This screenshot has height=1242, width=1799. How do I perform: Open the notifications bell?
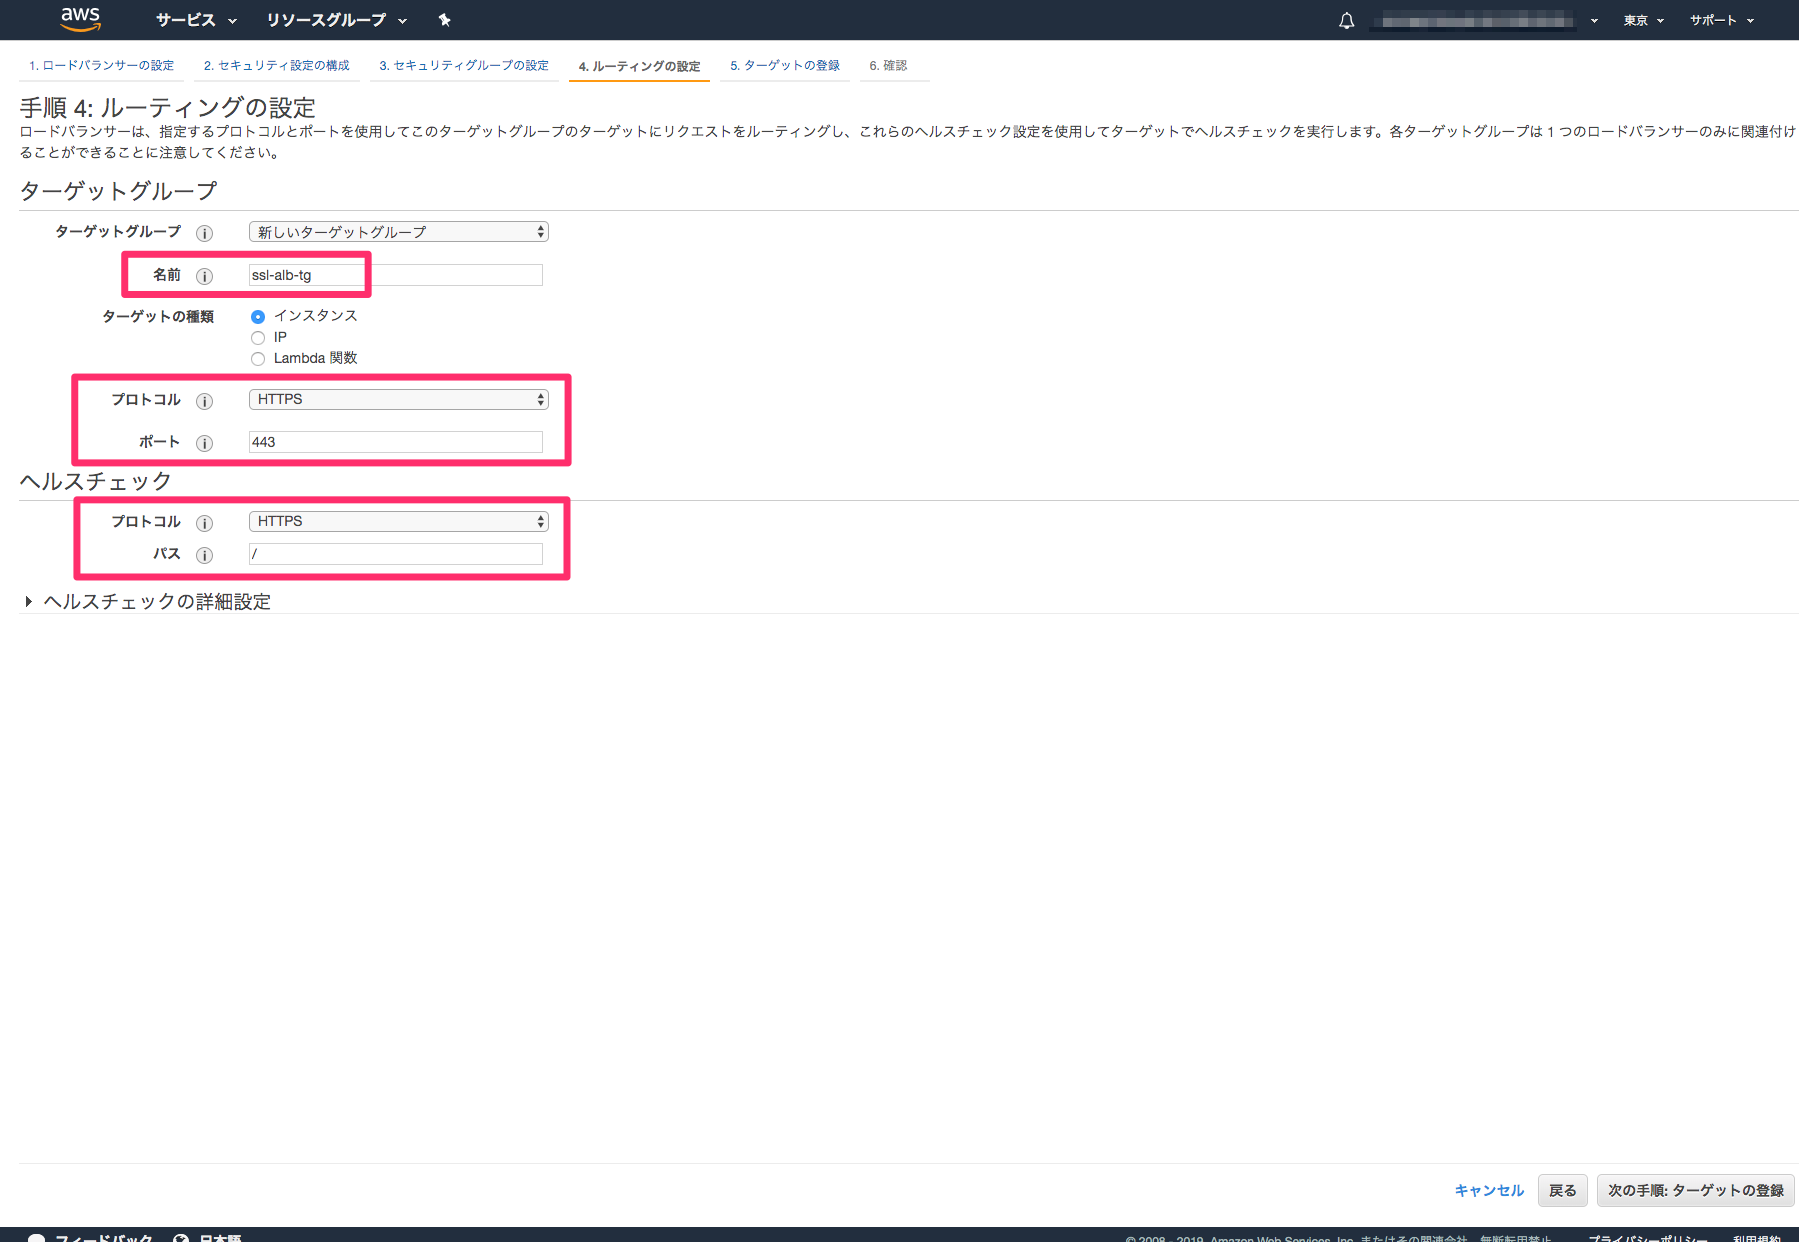pyautogui.click(x=1345, y=20)
